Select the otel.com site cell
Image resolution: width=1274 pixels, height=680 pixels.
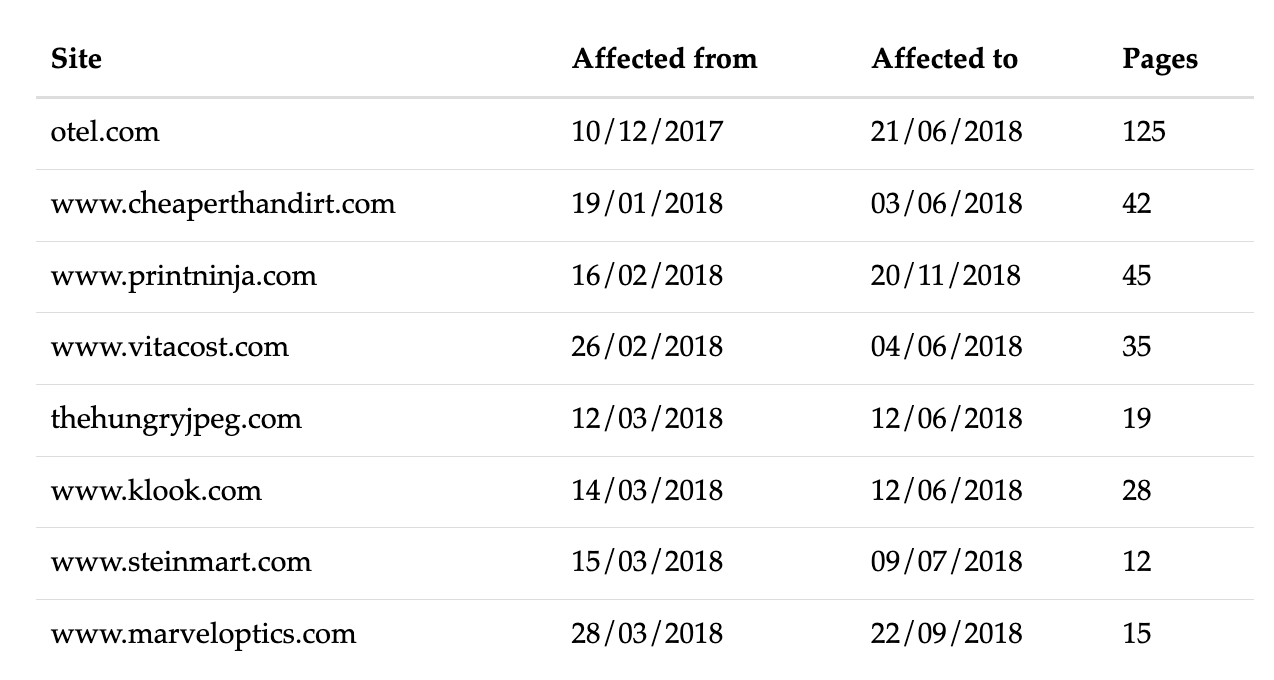coord(105,132)
